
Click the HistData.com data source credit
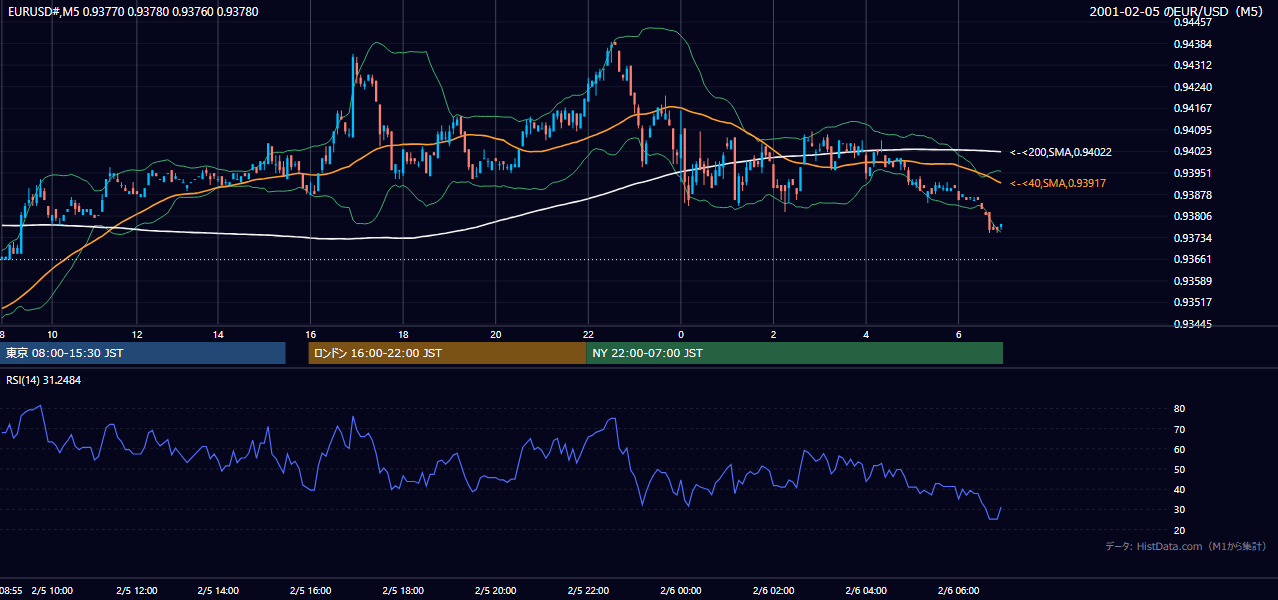(x=1186, y=546)
